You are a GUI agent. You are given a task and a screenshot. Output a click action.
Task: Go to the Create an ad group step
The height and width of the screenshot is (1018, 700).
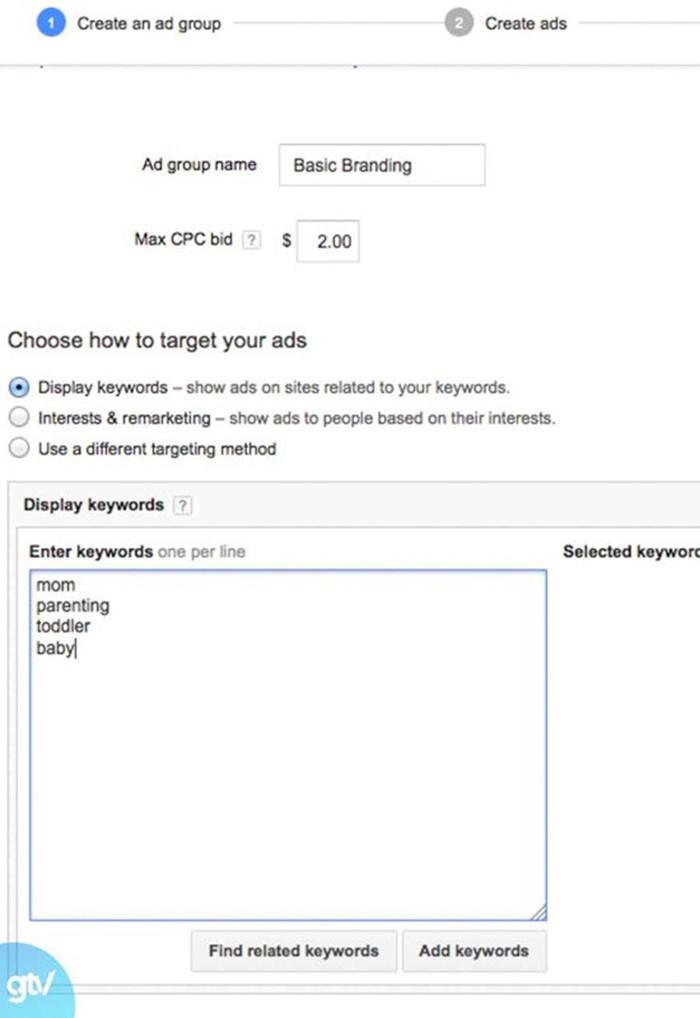[x=149, y=24]
